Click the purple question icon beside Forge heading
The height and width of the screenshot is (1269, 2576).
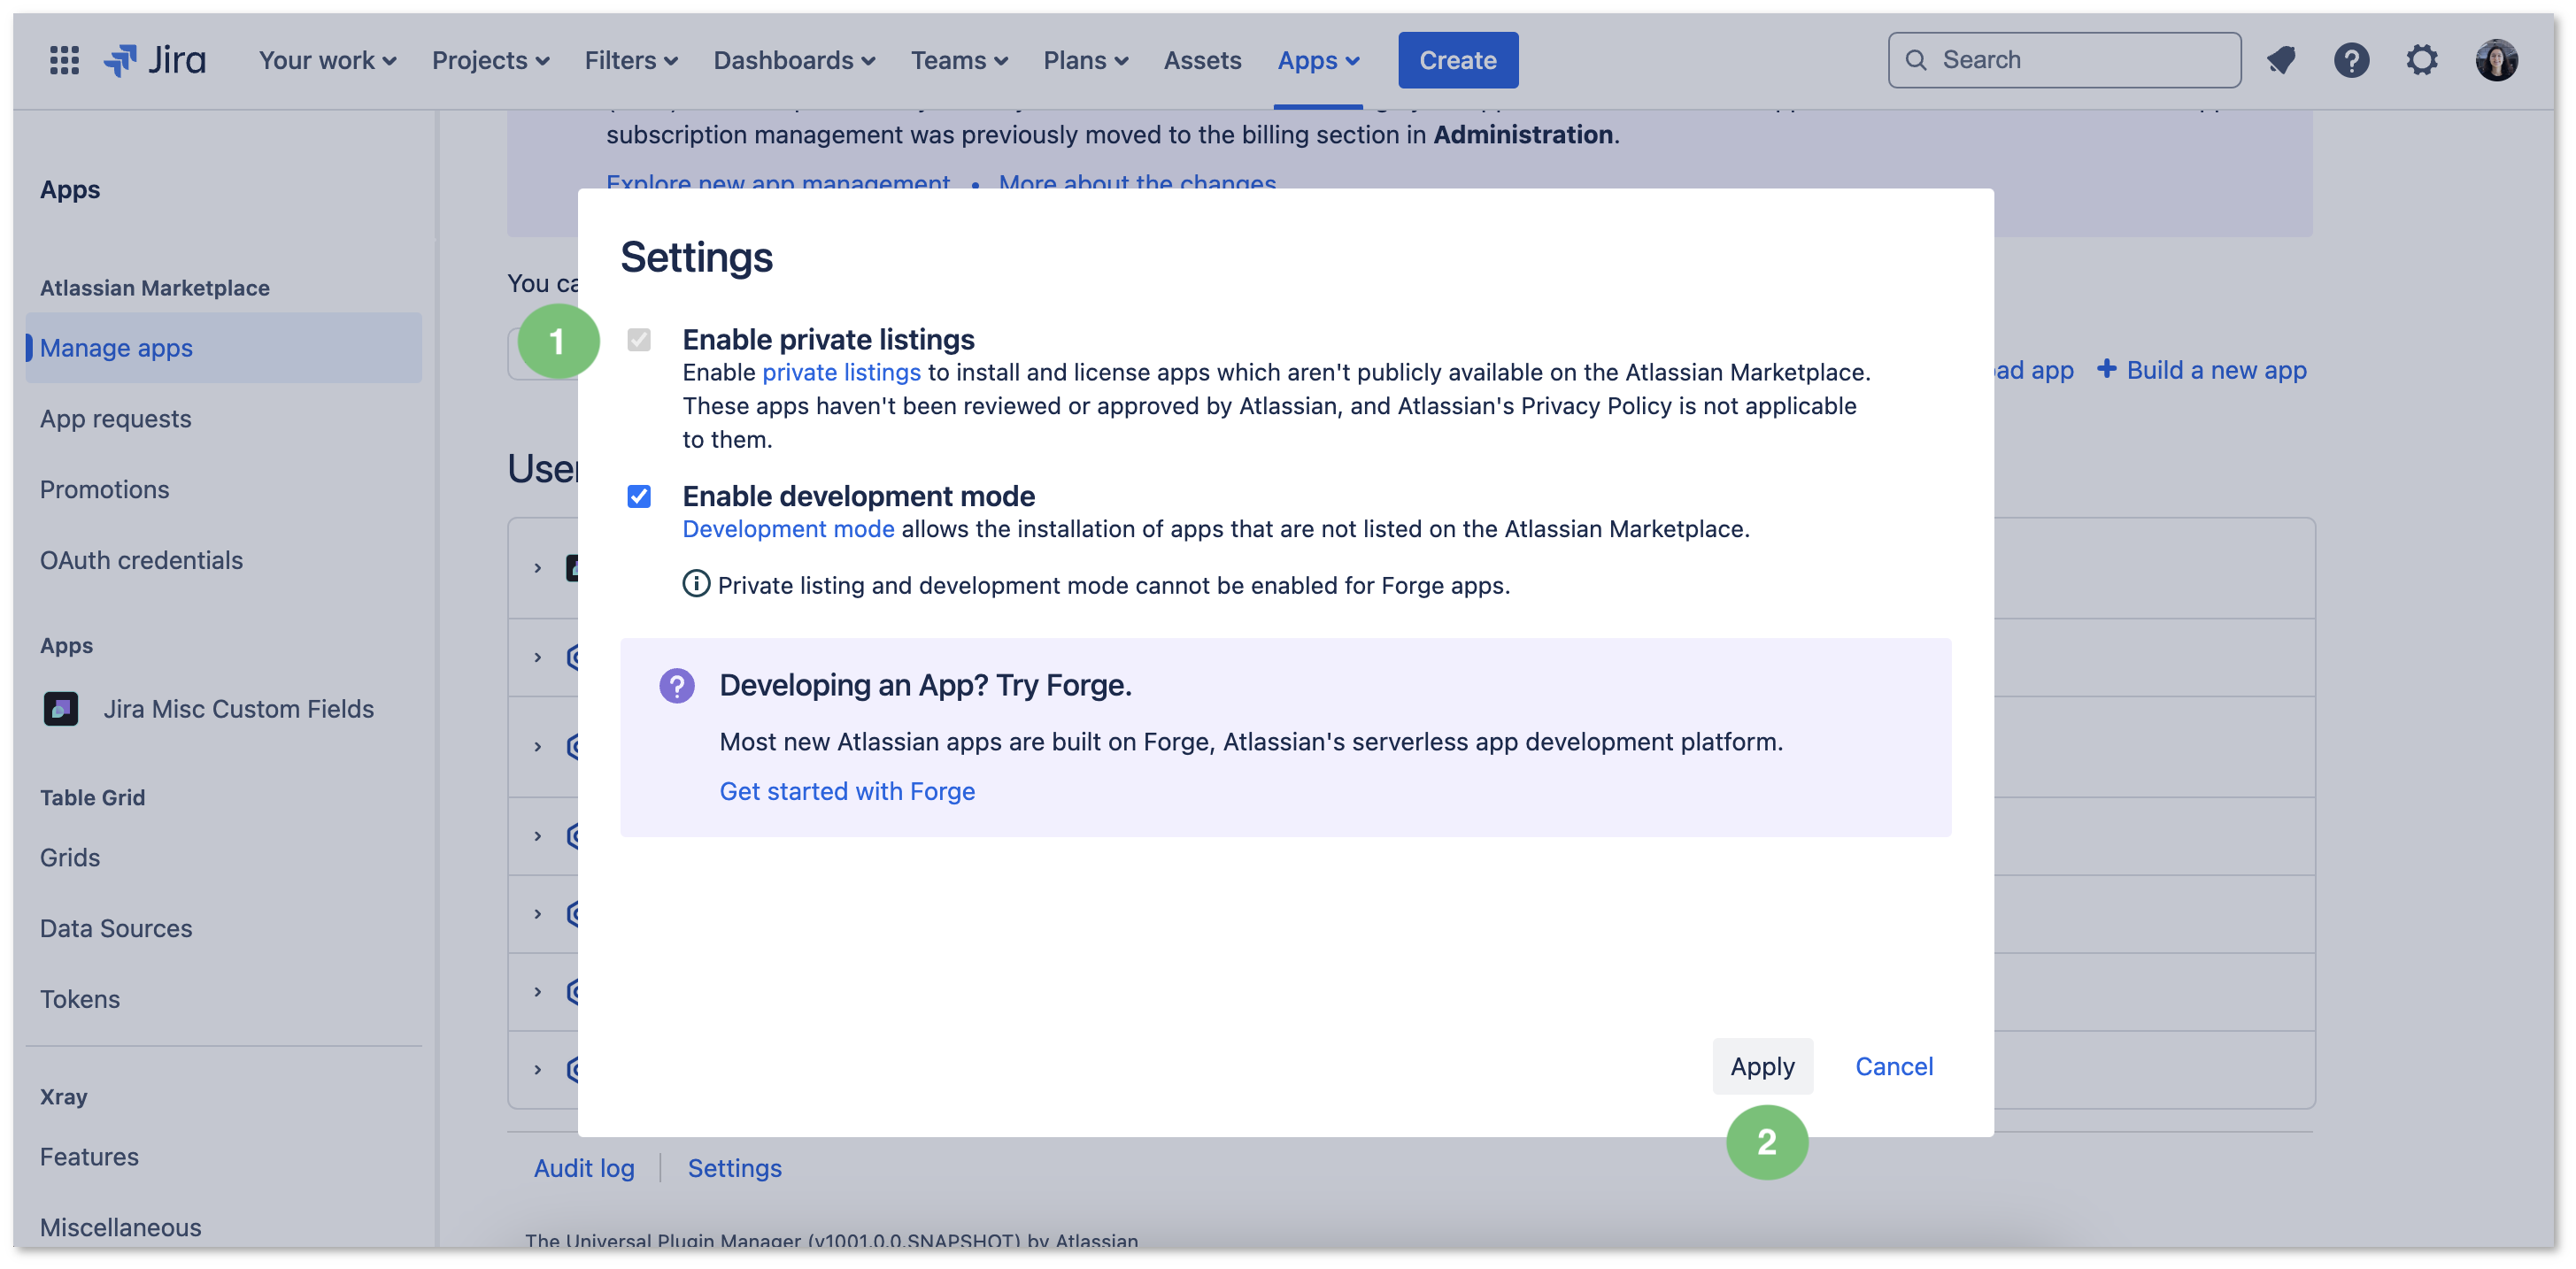[677, 686]
